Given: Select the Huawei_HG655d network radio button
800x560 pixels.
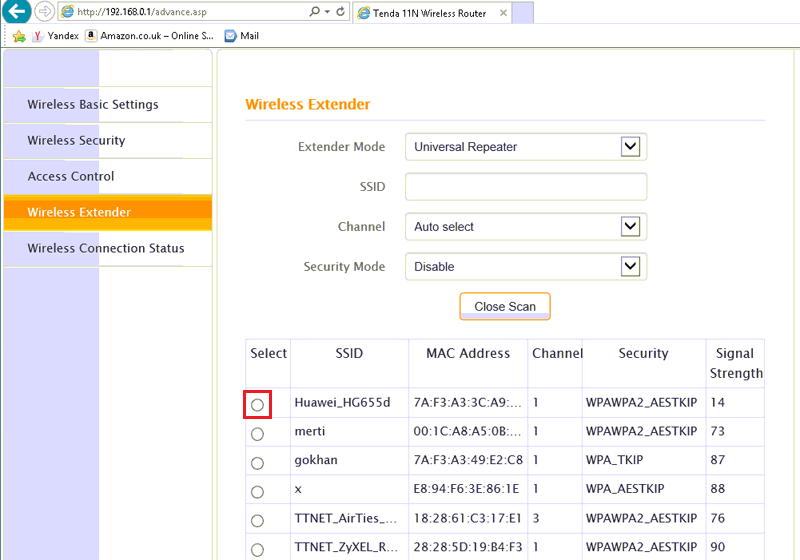Looking at the screenshot, I should (x=257, y=404).
